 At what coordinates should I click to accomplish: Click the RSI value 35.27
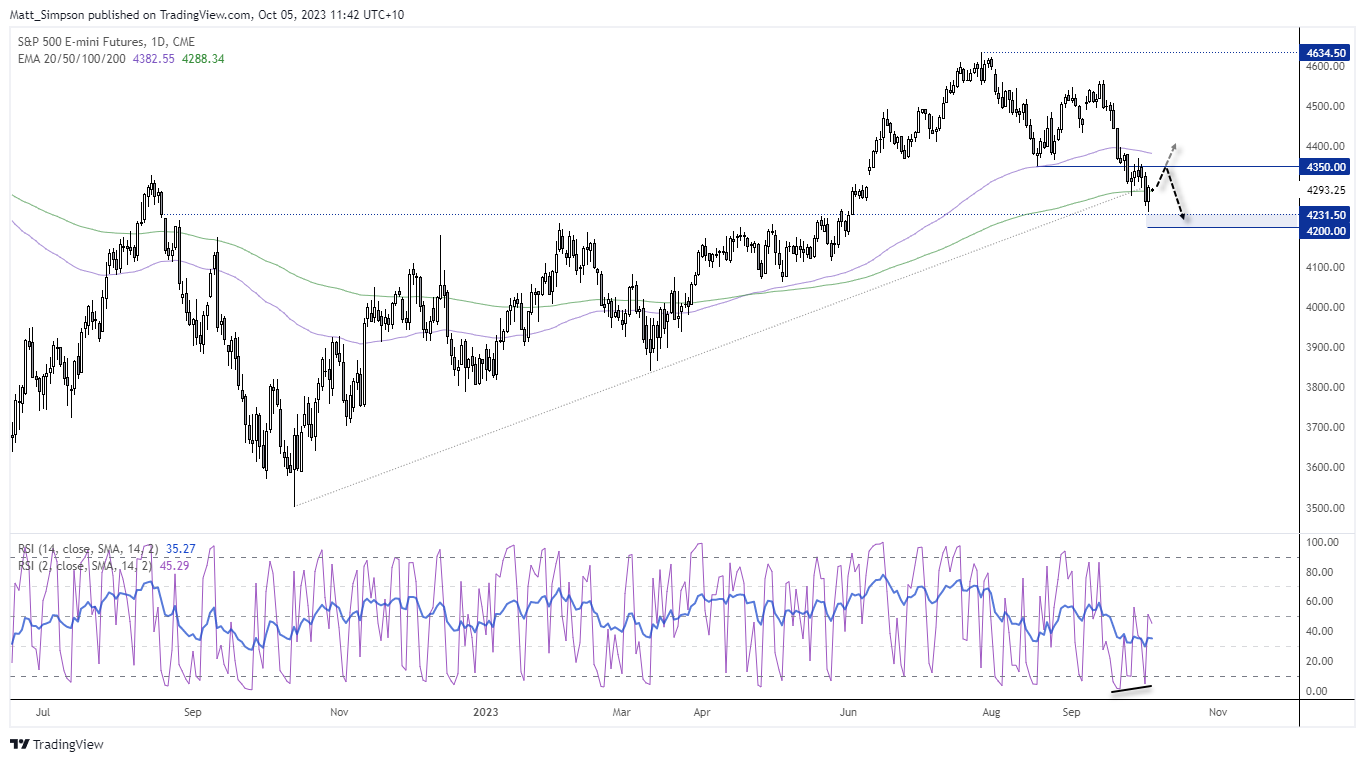(x=182, y=548)
